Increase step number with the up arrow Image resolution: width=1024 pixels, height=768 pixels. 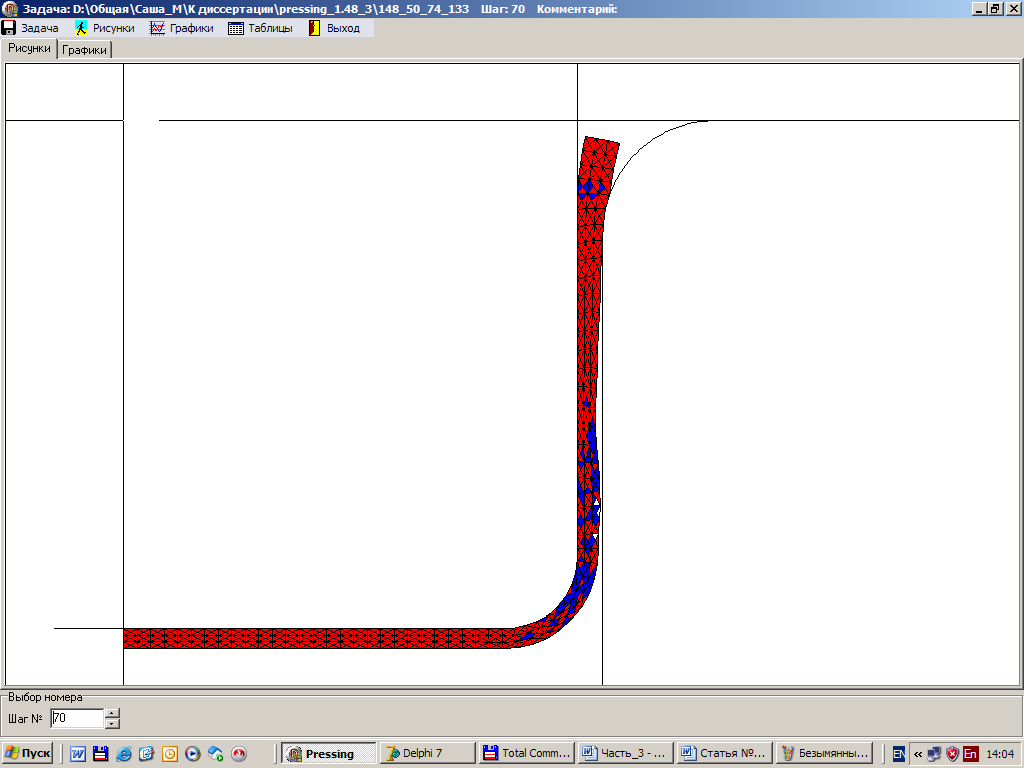click(112, 713)
